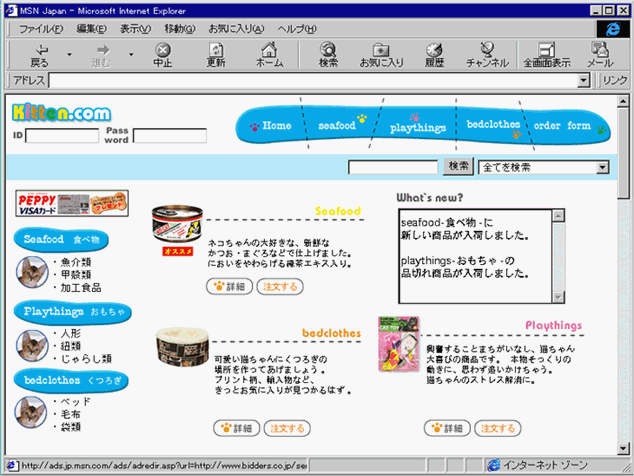Screen dimensions: 634x476
Task: Click the 検索 search button on page
Action: 458,167
